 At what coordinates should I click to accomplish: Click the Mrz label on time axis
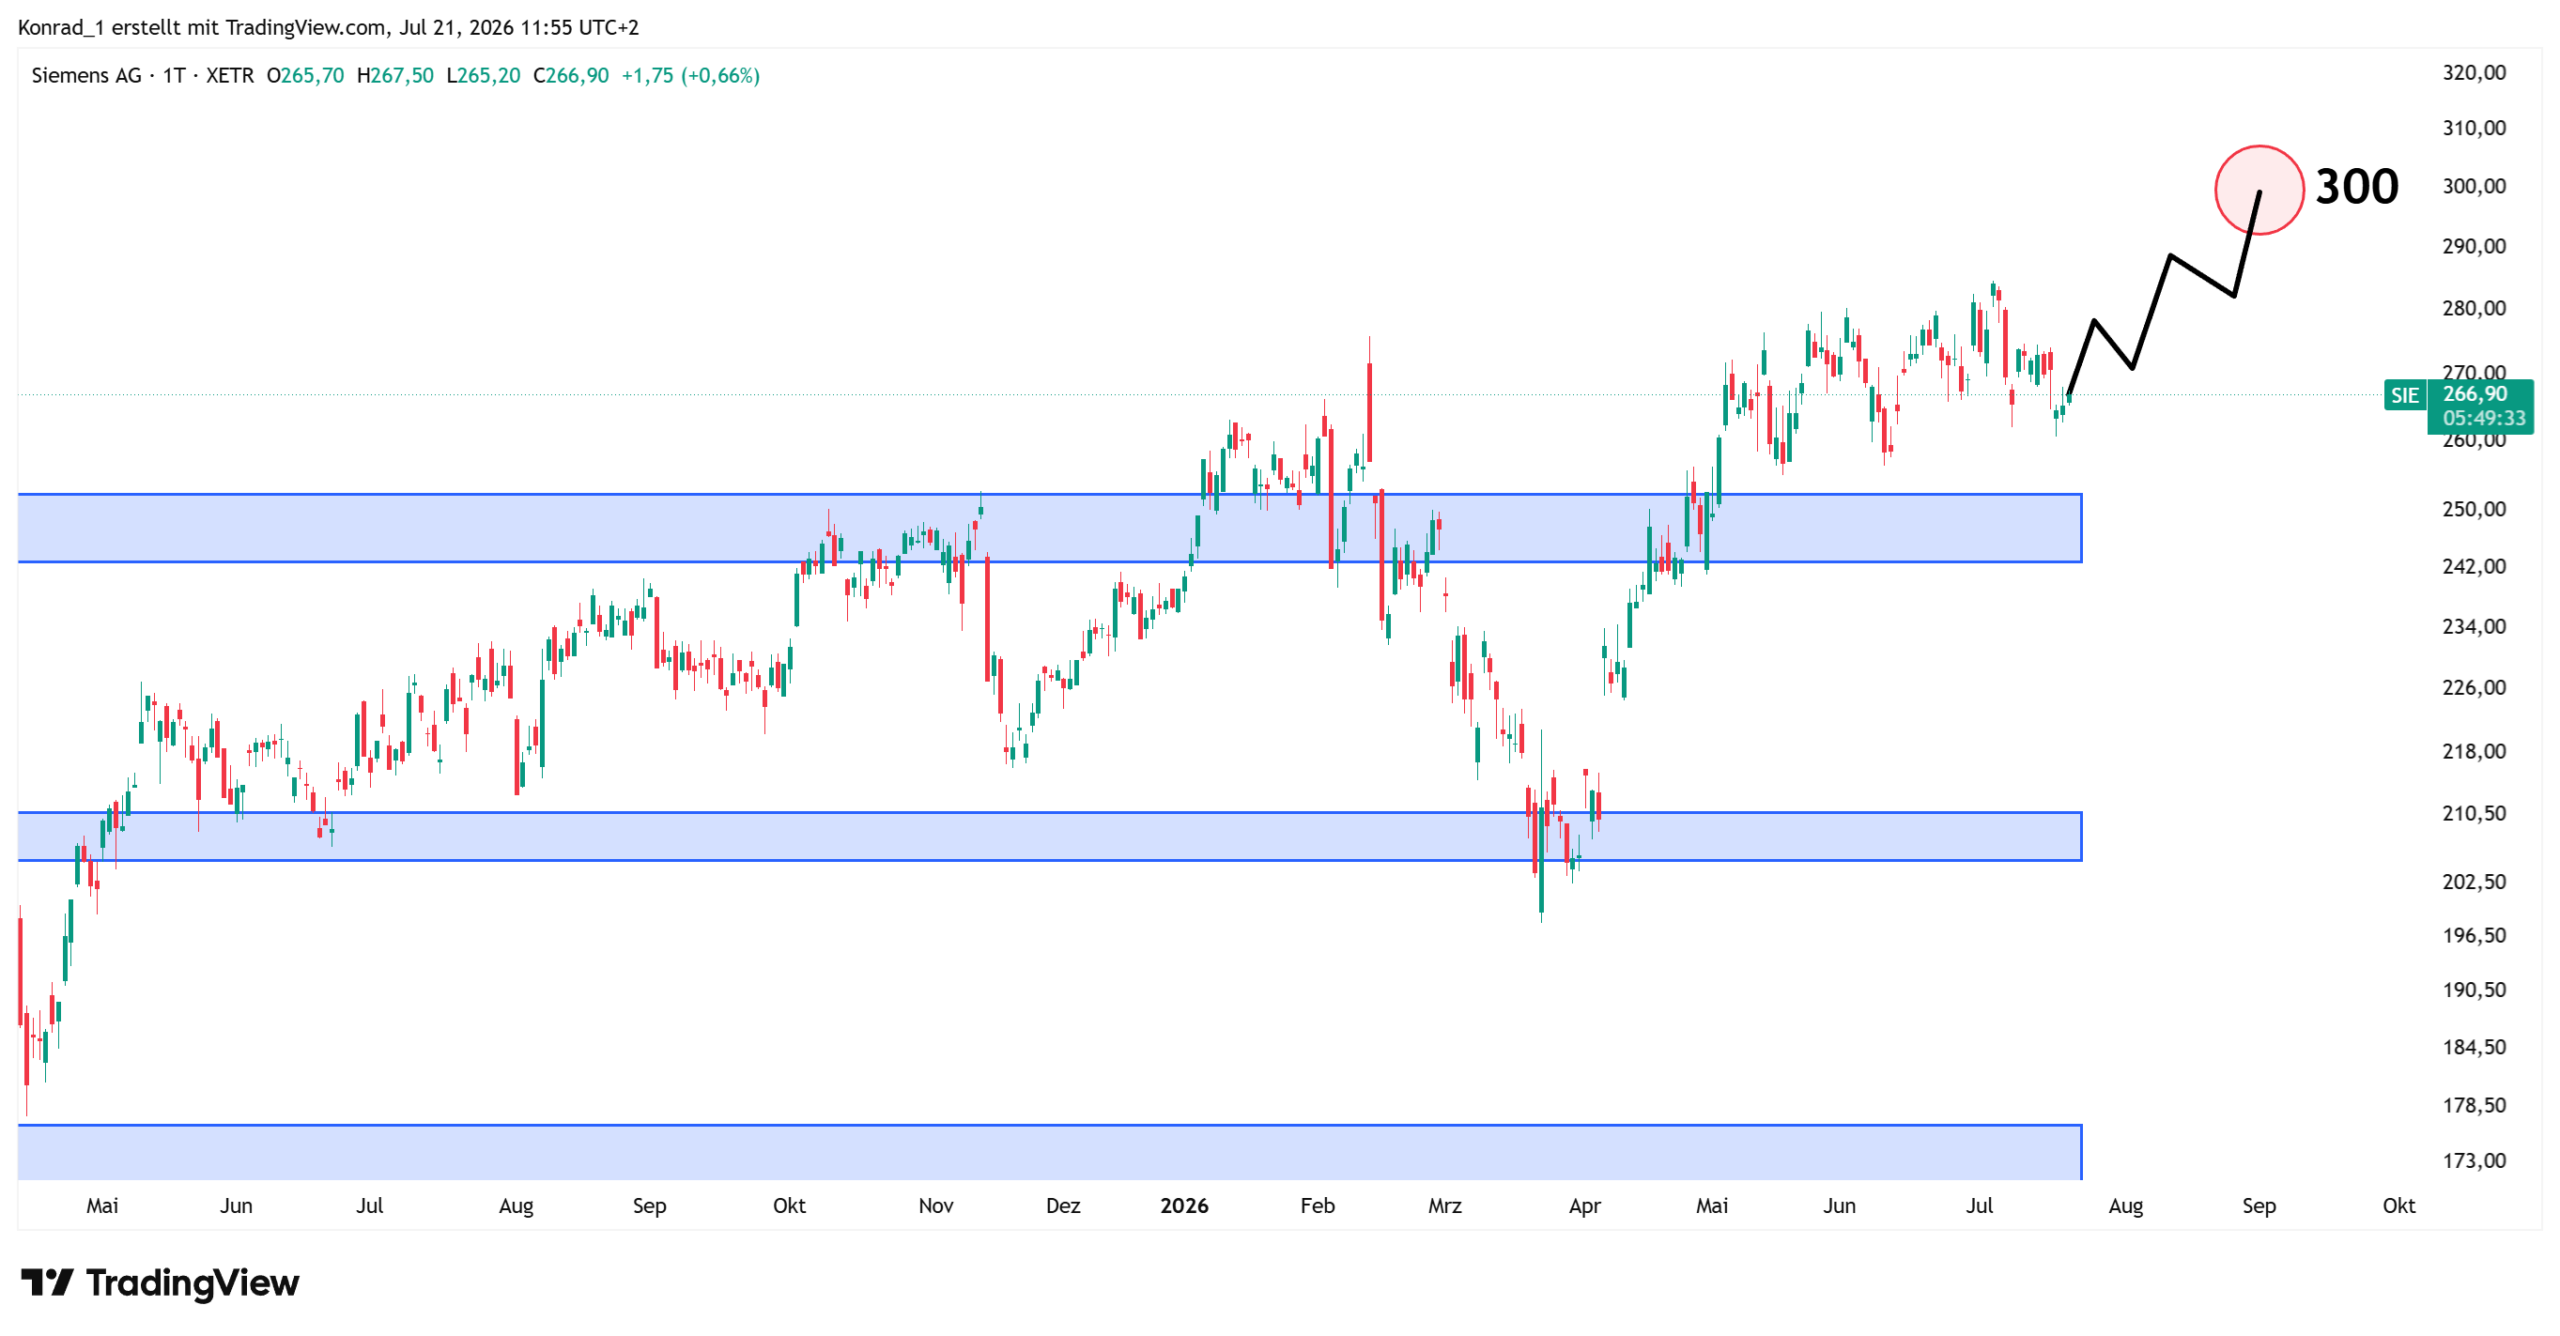click(x=1444, y=1206)
